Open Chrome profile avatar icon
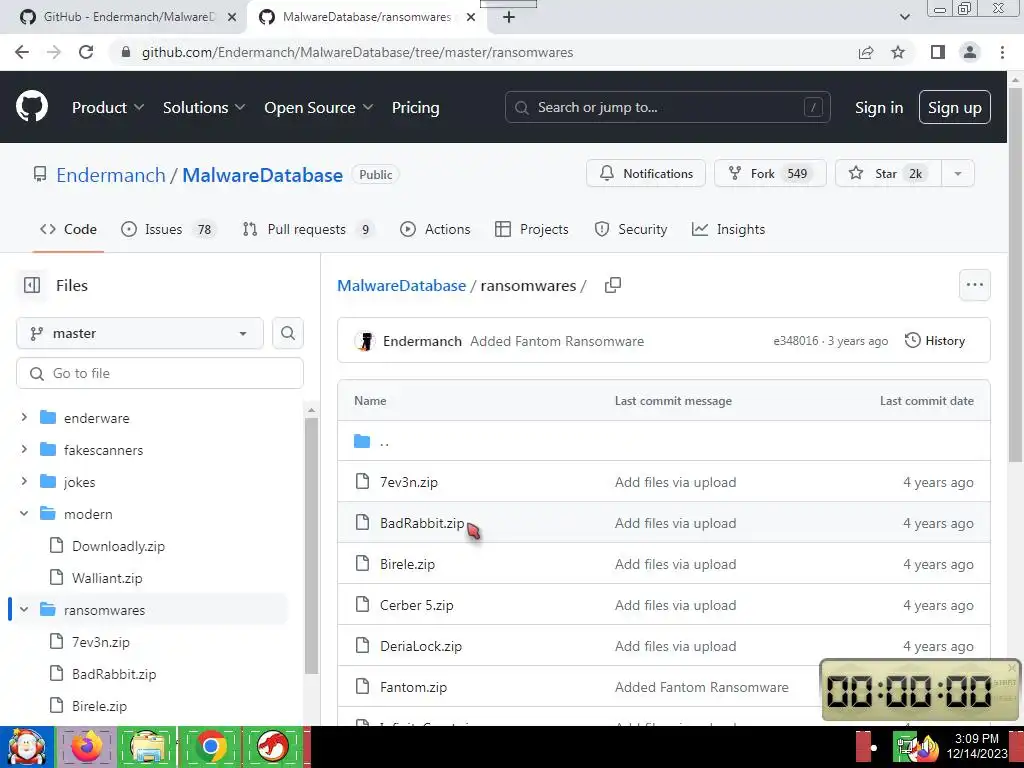 click(x=970, y=52)
